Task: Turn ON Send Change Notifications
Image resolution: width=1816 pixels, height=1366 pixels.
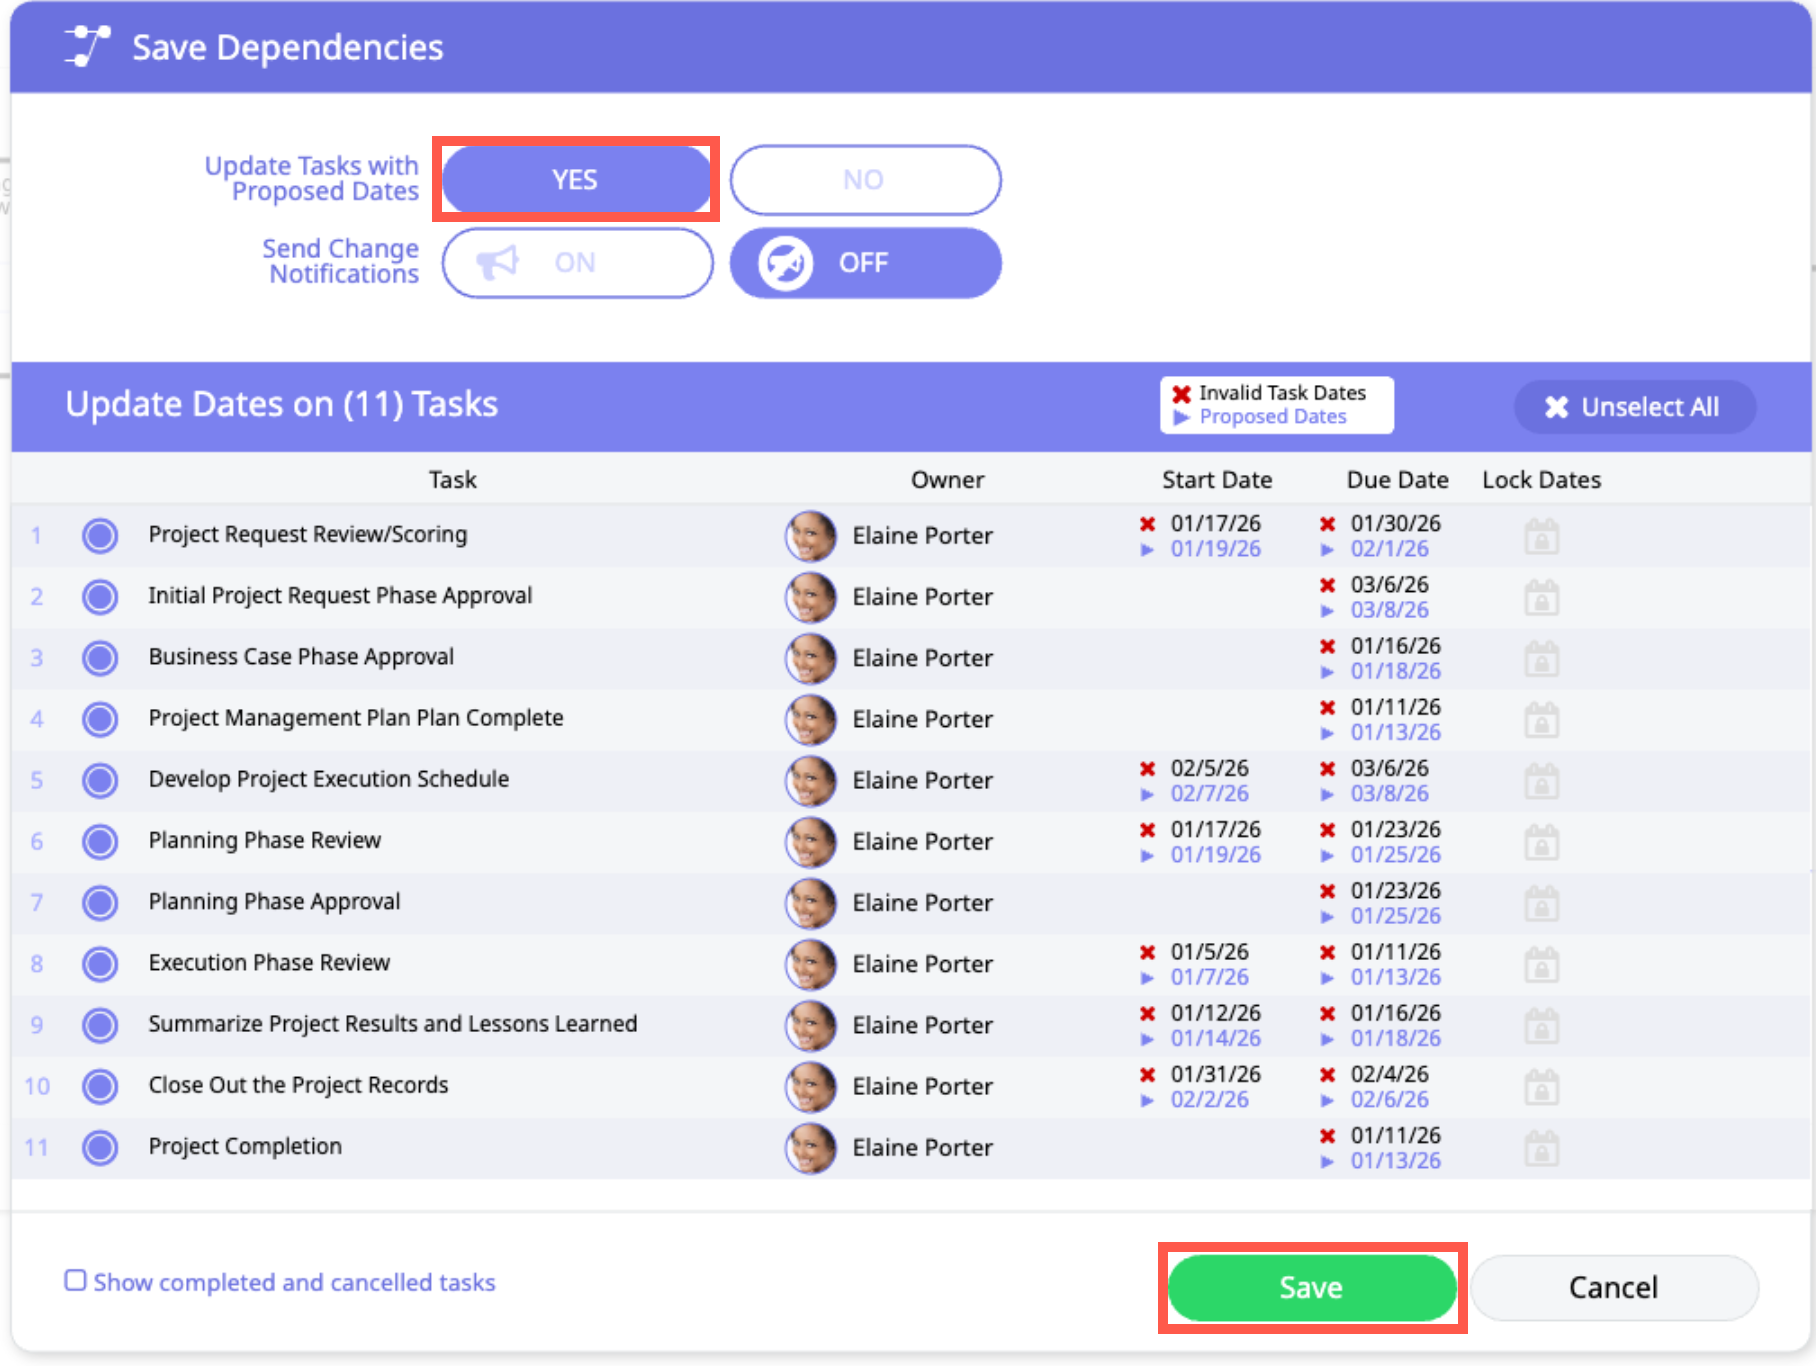Action: 577,263
